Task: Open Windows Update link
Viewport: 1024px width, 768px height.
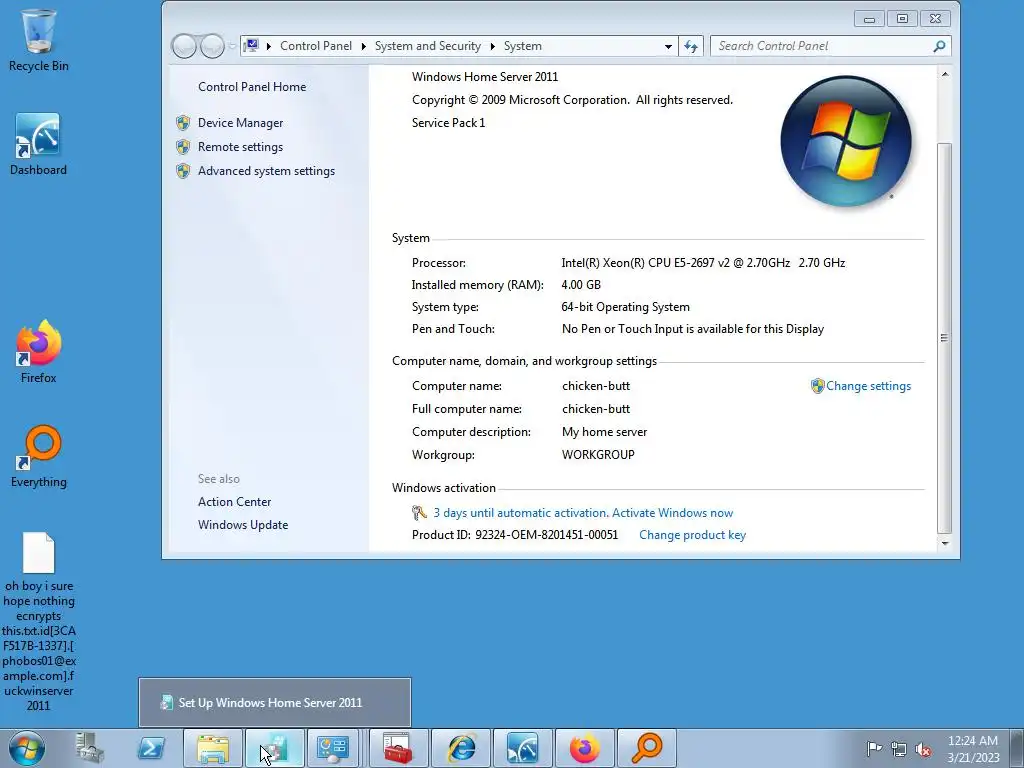Action: (x=243, y=525)
